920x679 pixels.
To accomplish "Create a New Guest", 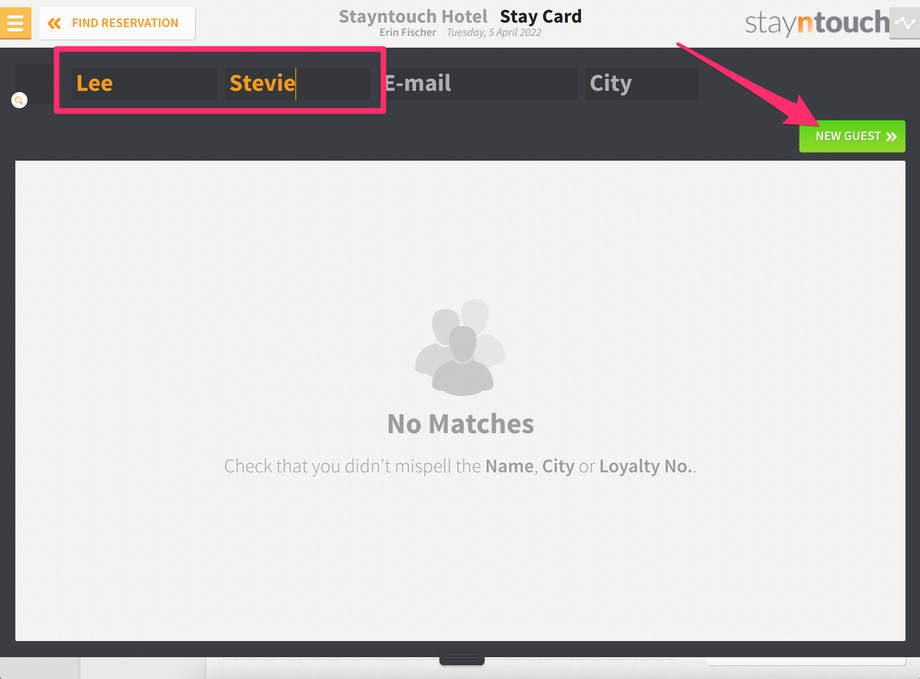I will tap(852, 136).
